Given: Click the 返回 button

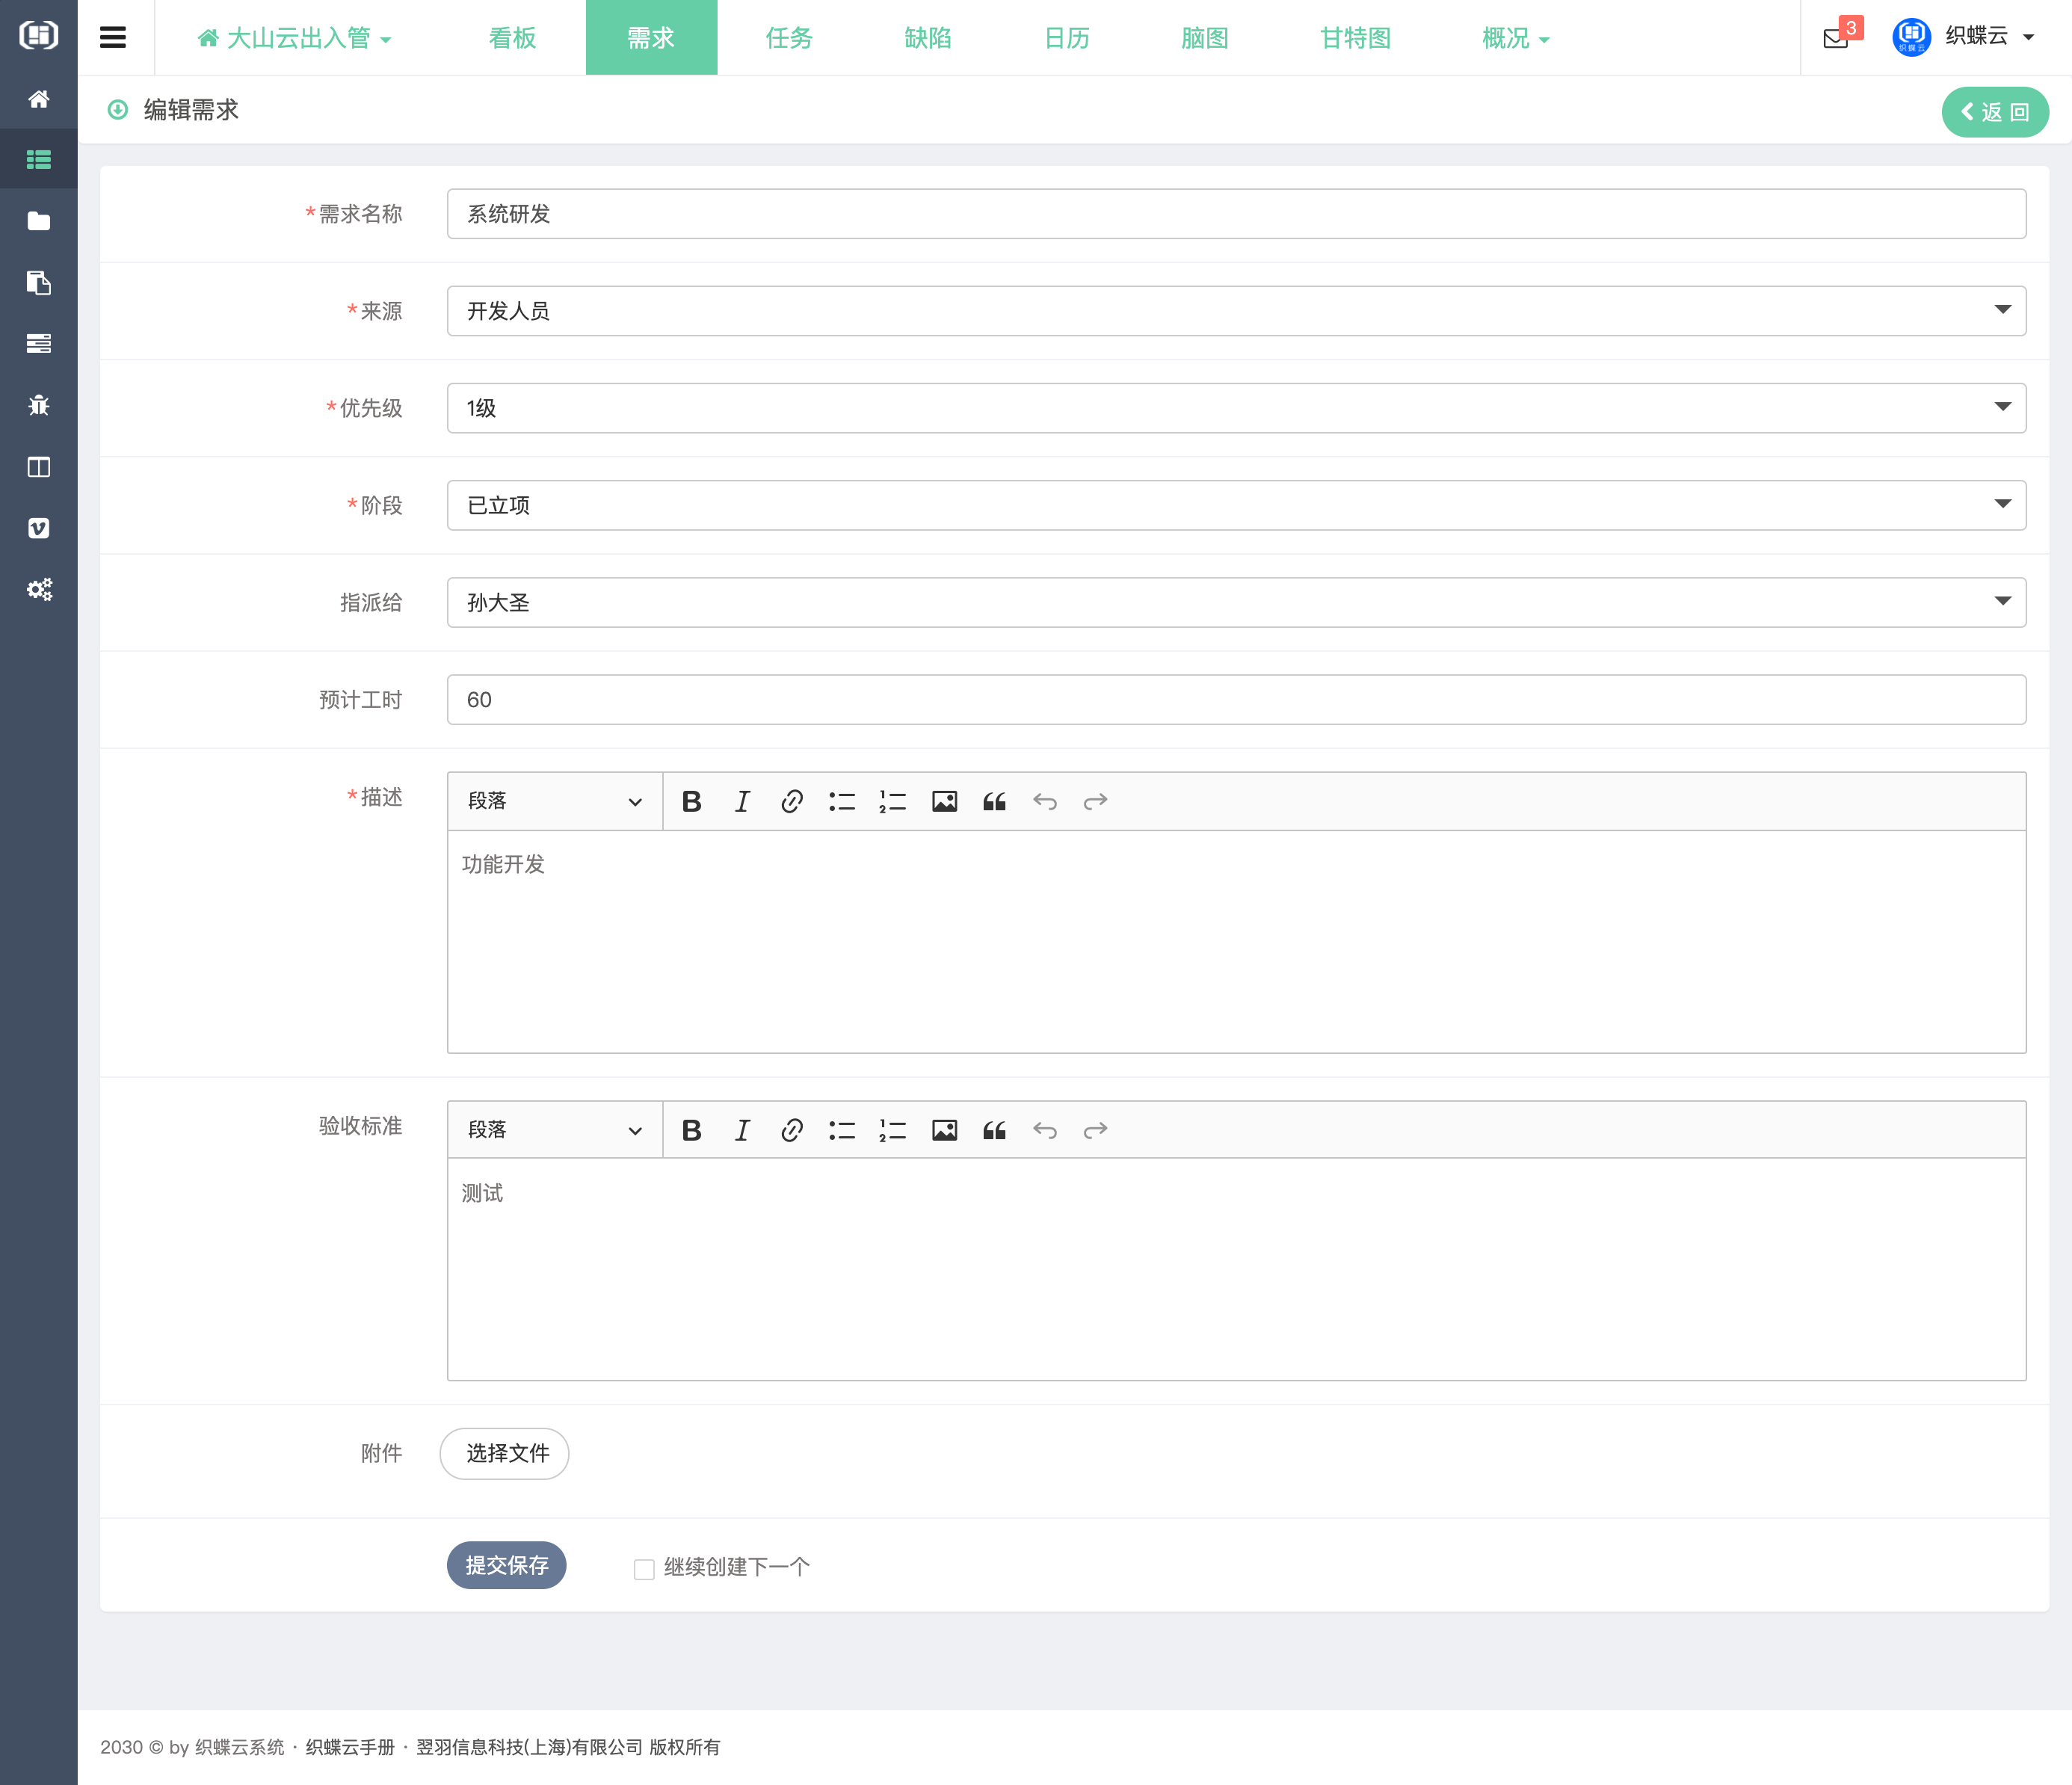Looking at the screenshot, I should tap(1995, 112).
